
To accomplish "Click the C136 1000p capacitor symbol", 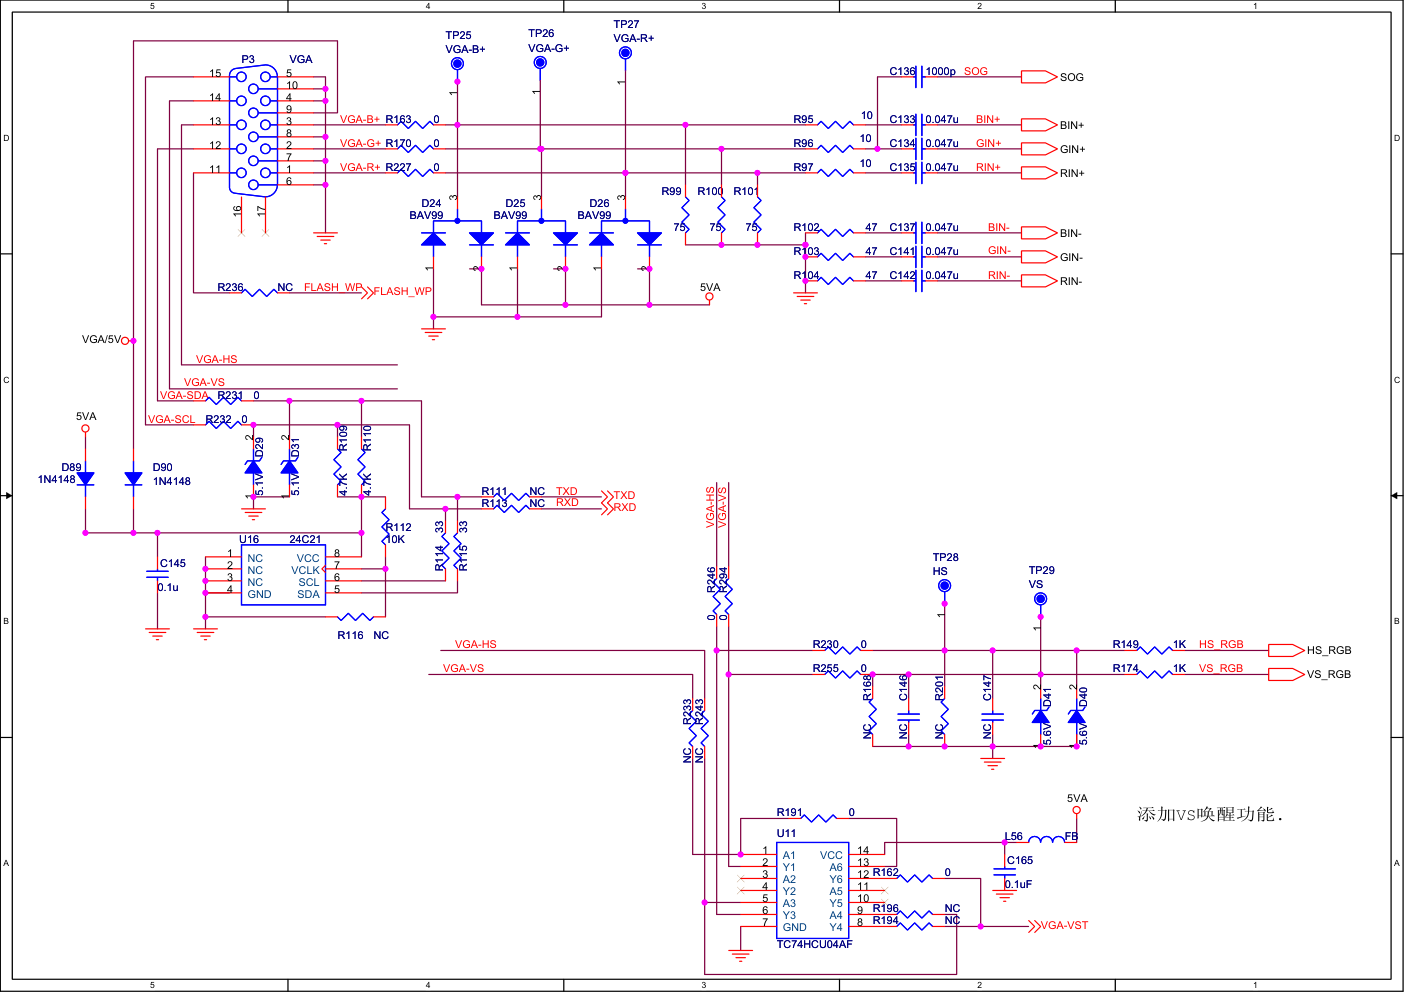I will pyautogui.click(x=919, y=77).
